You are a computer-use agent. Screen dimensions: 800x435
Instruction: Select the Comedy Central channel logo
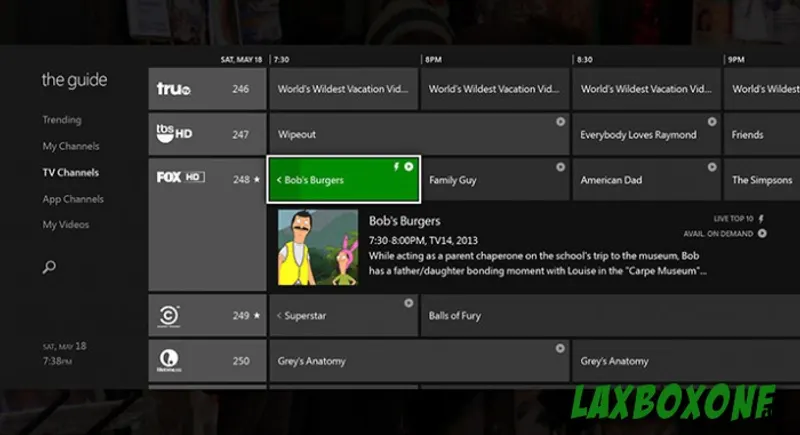(x=169, y=316)
